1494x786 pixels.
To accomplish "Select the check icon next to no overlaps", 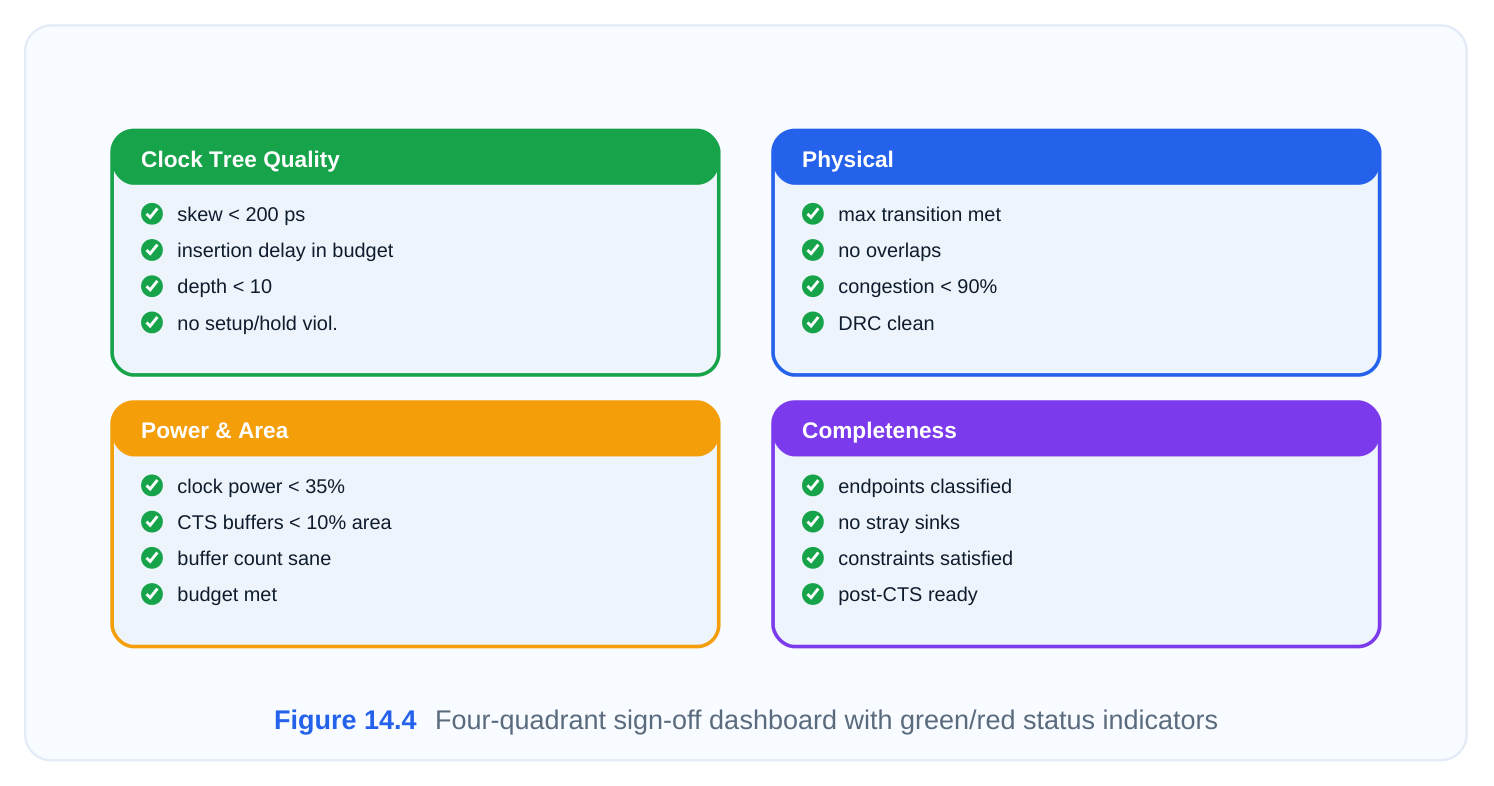I will pyautogui.click(x=813, y=250).
